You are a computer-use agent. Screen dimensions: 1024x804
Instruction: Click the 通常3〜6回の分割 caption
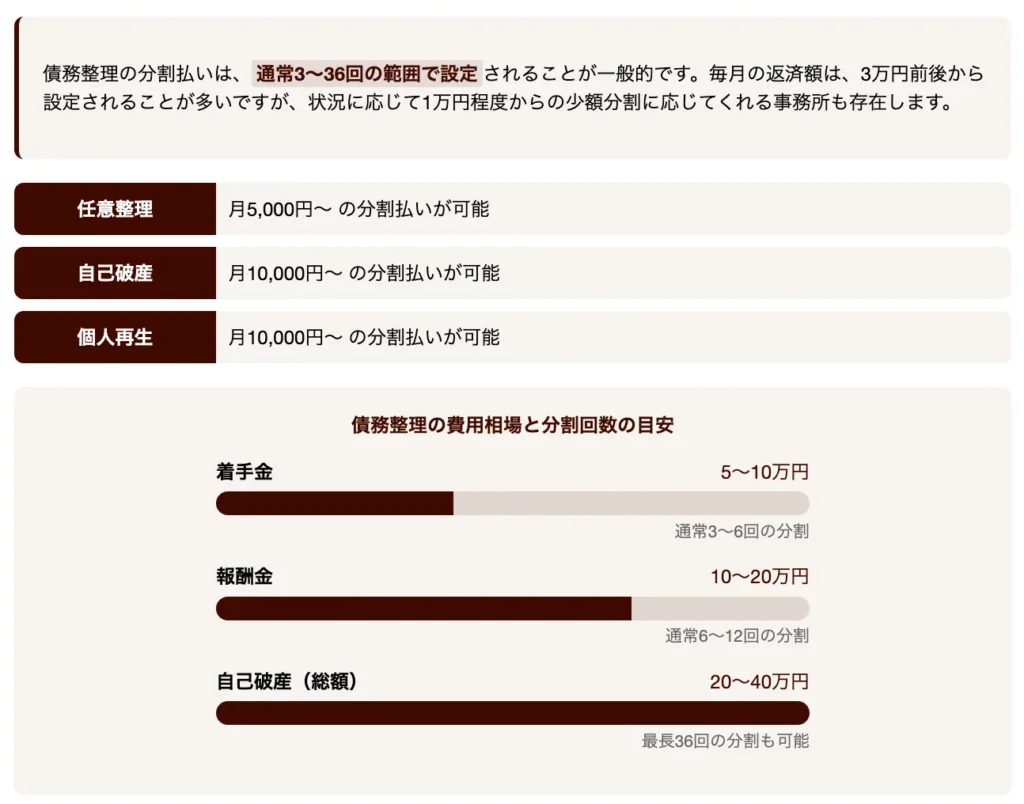pyautogui.click(x=741, y=531)
